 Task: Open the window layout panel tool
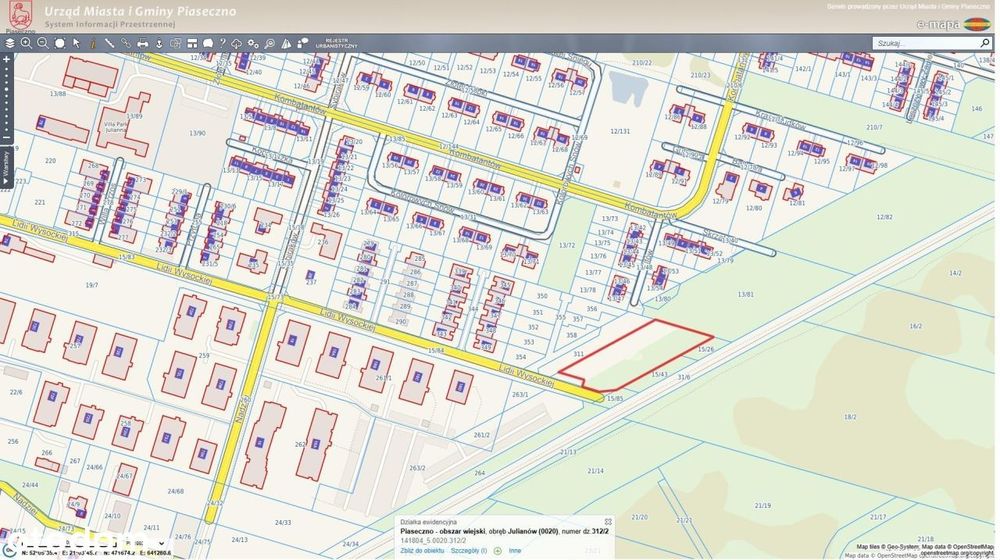click(192, 43)
